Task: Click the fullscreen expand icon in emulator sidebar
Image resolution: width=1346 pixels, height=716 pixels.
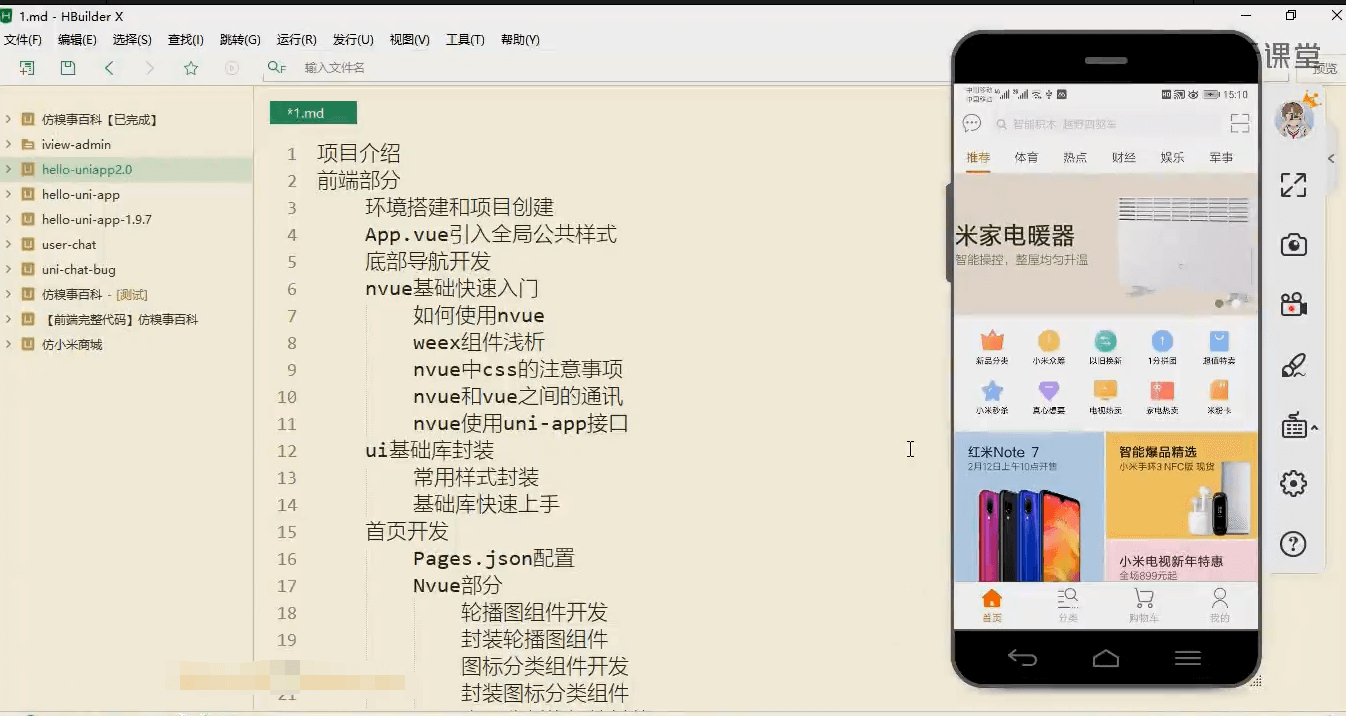Action: tap(1293, 185)
